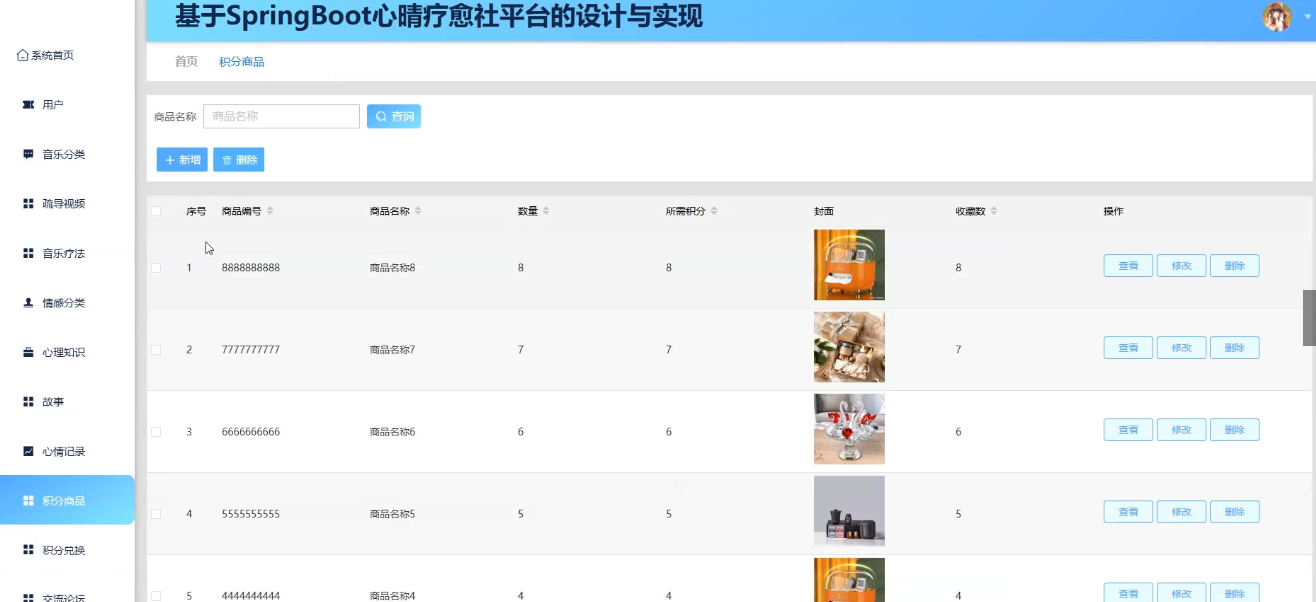Focus the 商品名称 search input field
The image size is (1316, 602).
click(281, 117)
